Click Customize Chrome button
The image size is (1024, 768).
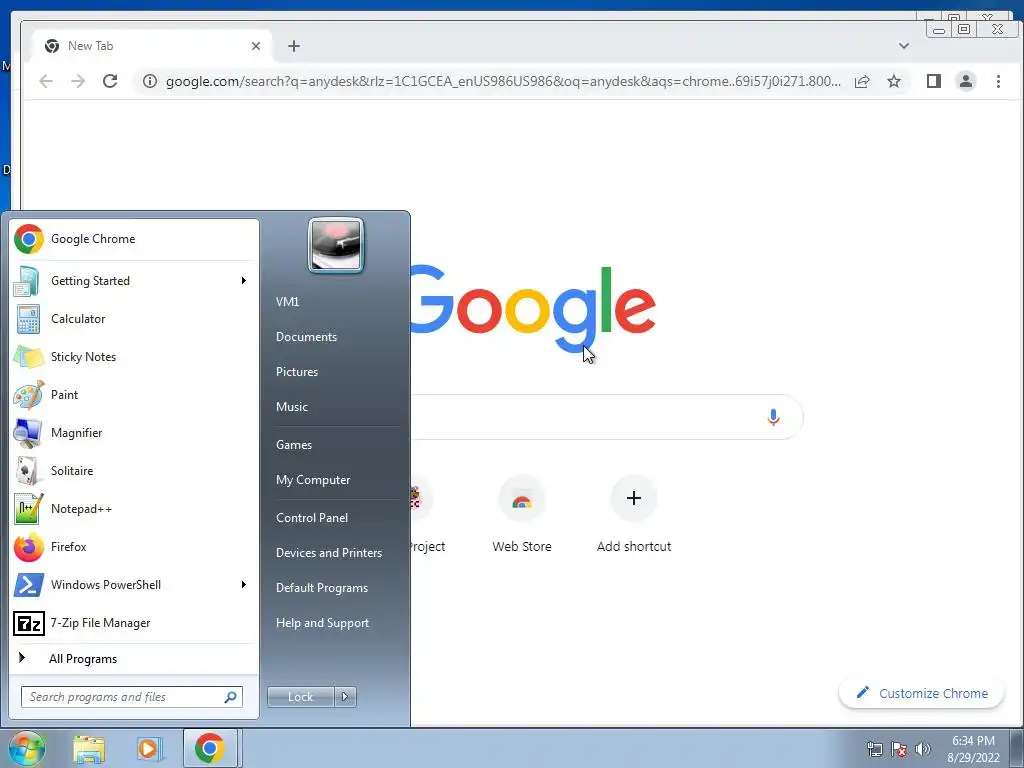tap(921, 694)
